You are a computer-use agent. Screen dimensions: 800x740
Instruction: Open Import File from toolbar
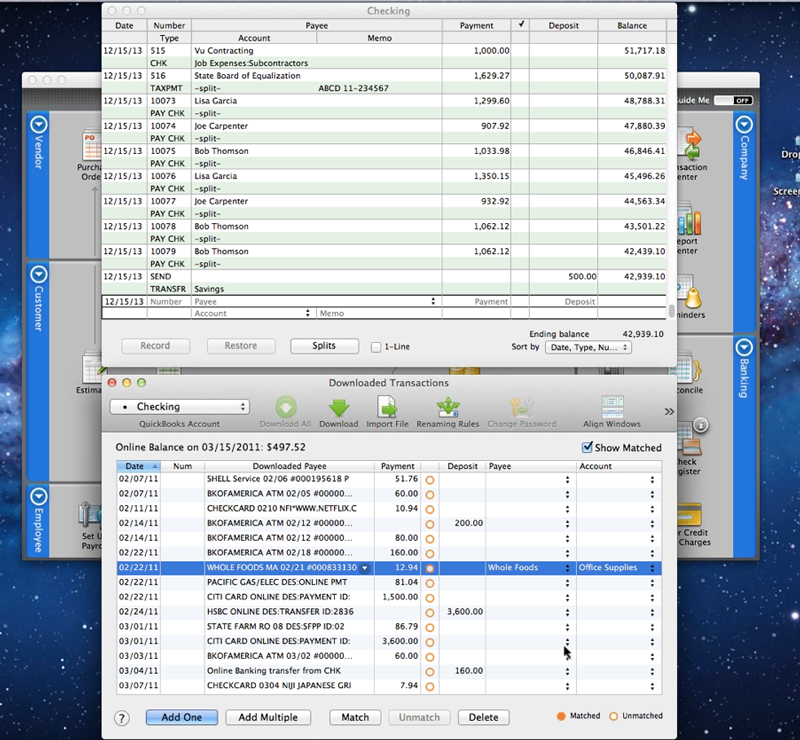pos(387,407)
